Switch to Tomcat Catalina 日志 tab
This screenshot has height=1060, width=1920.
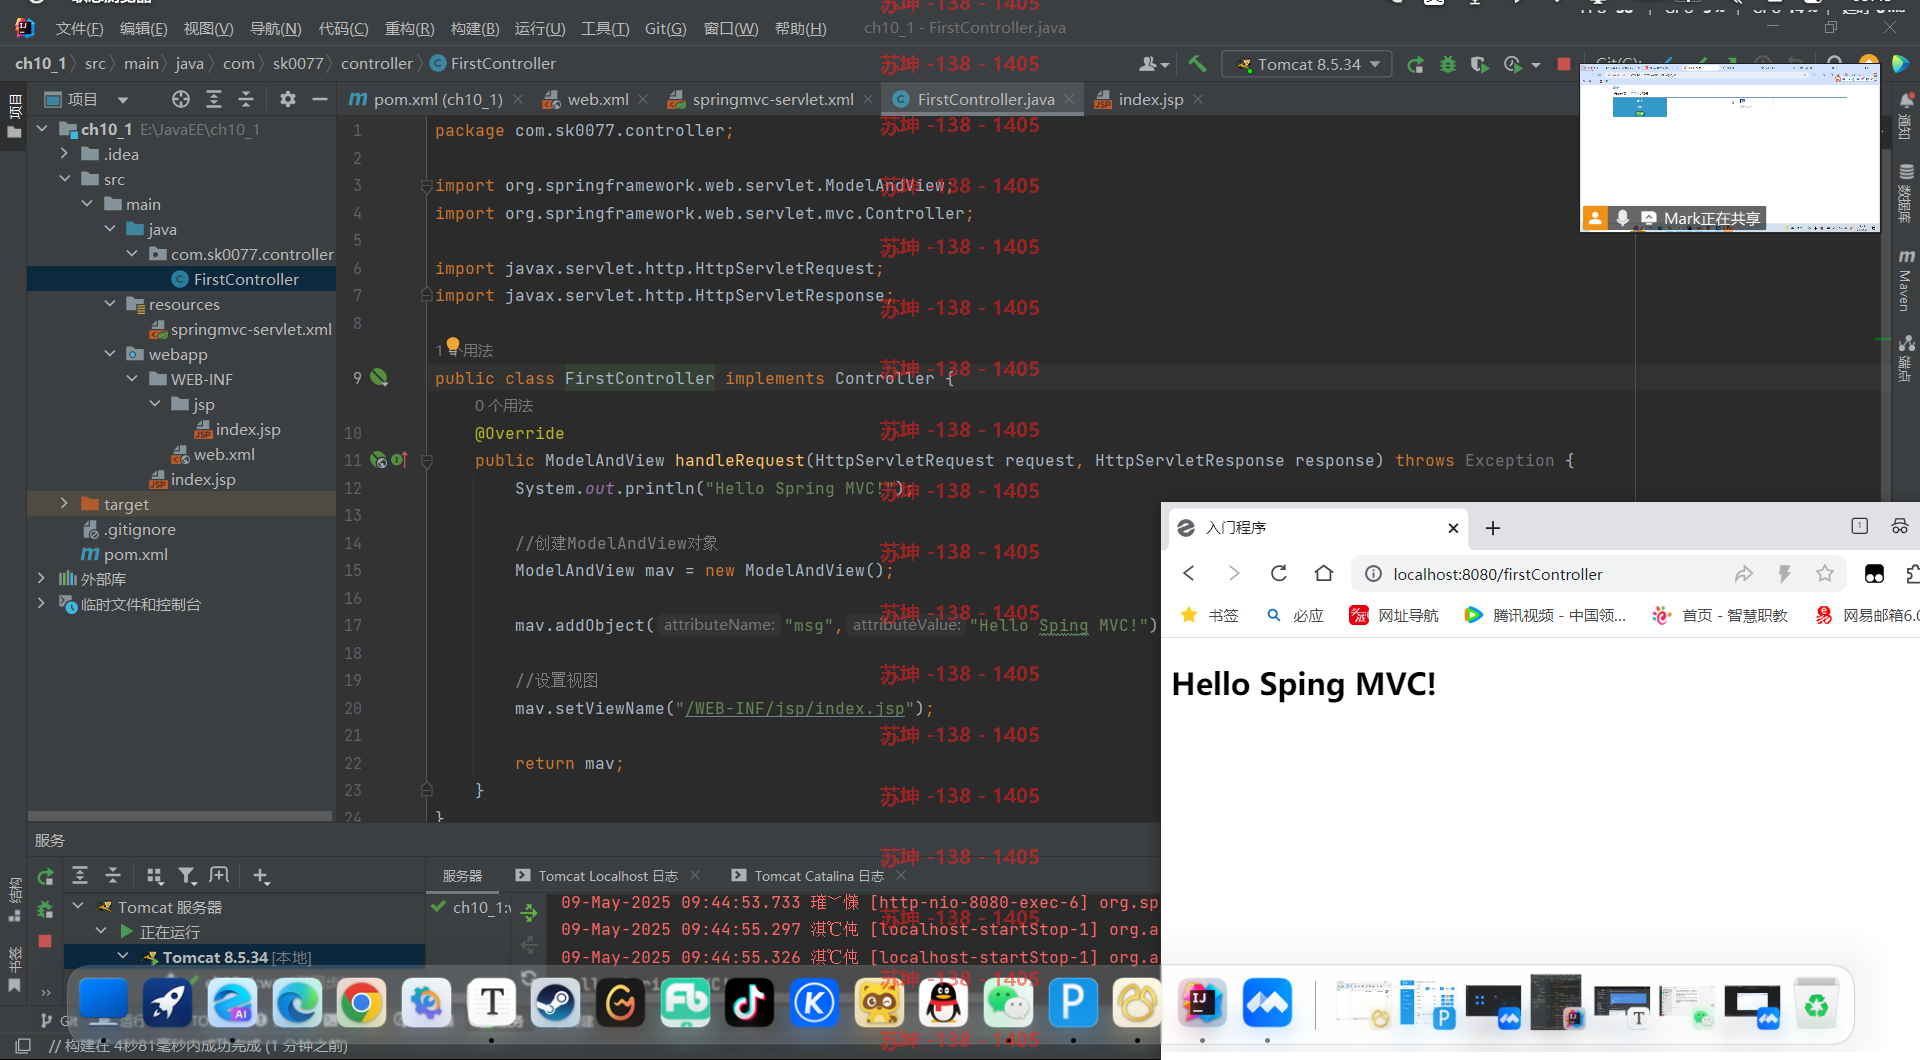(x=819, y=876)
